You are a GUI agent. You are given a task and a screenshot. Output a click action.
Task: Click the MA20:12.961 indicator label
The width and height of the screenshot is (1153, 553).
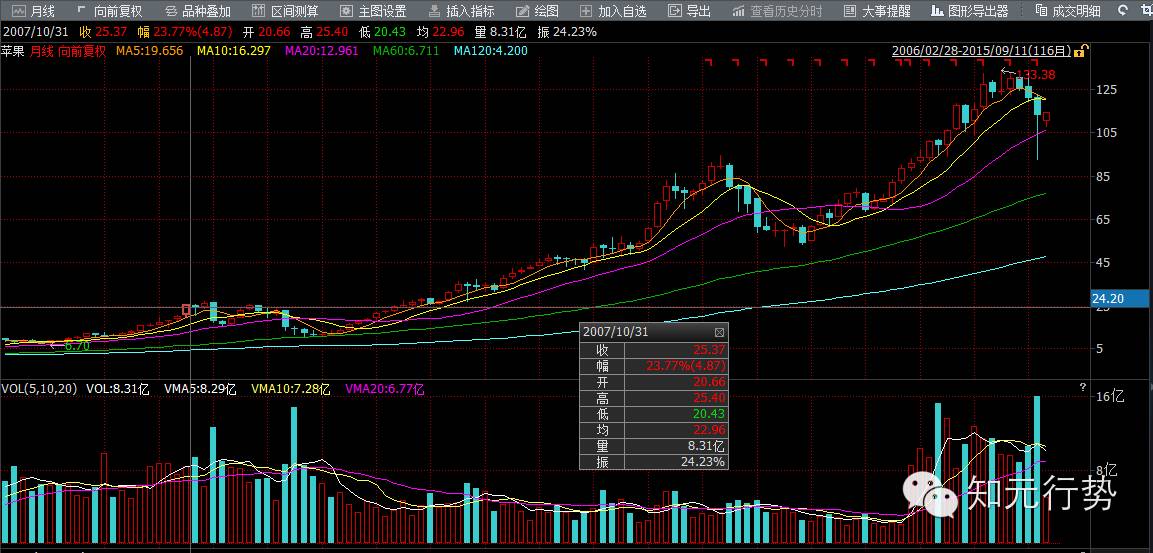(x=322, y=51)
